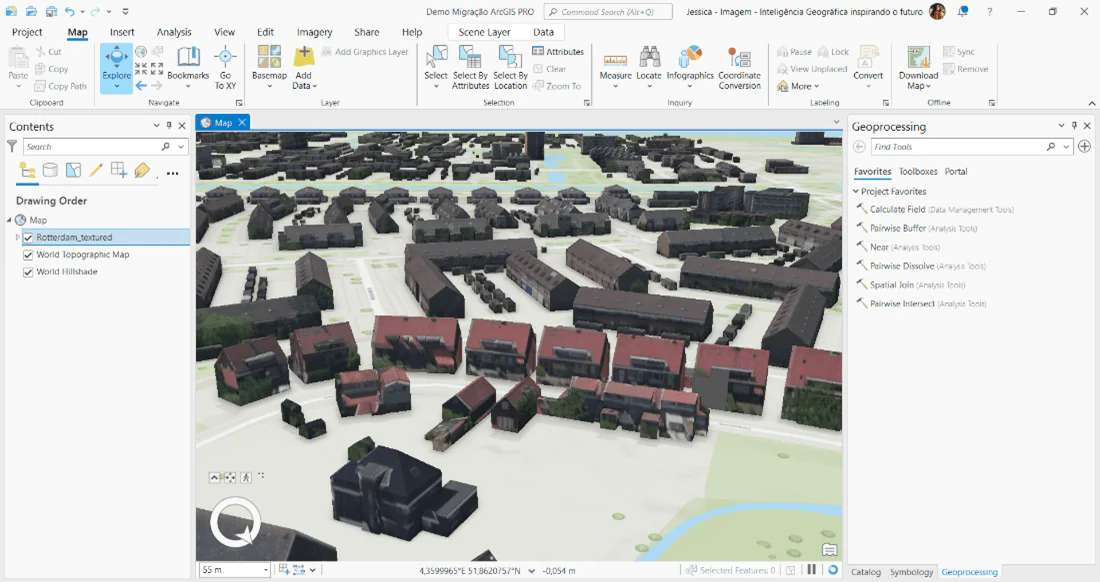Click the navigator compass control
This screenshot has height=582, width=1100.
[x=235, y=523]
